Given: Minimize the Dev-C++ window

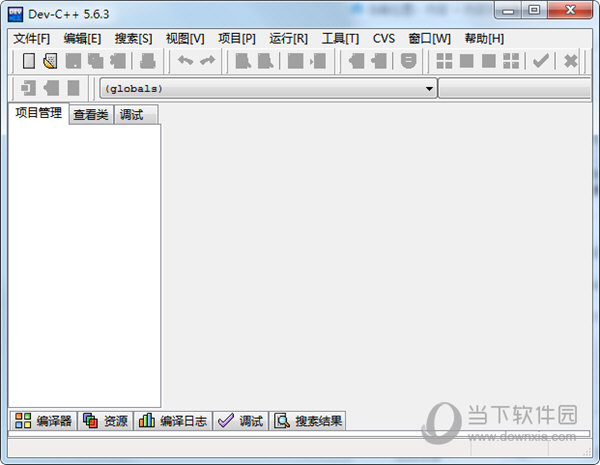Looking at the screenshot, I should tap(508, 10).
